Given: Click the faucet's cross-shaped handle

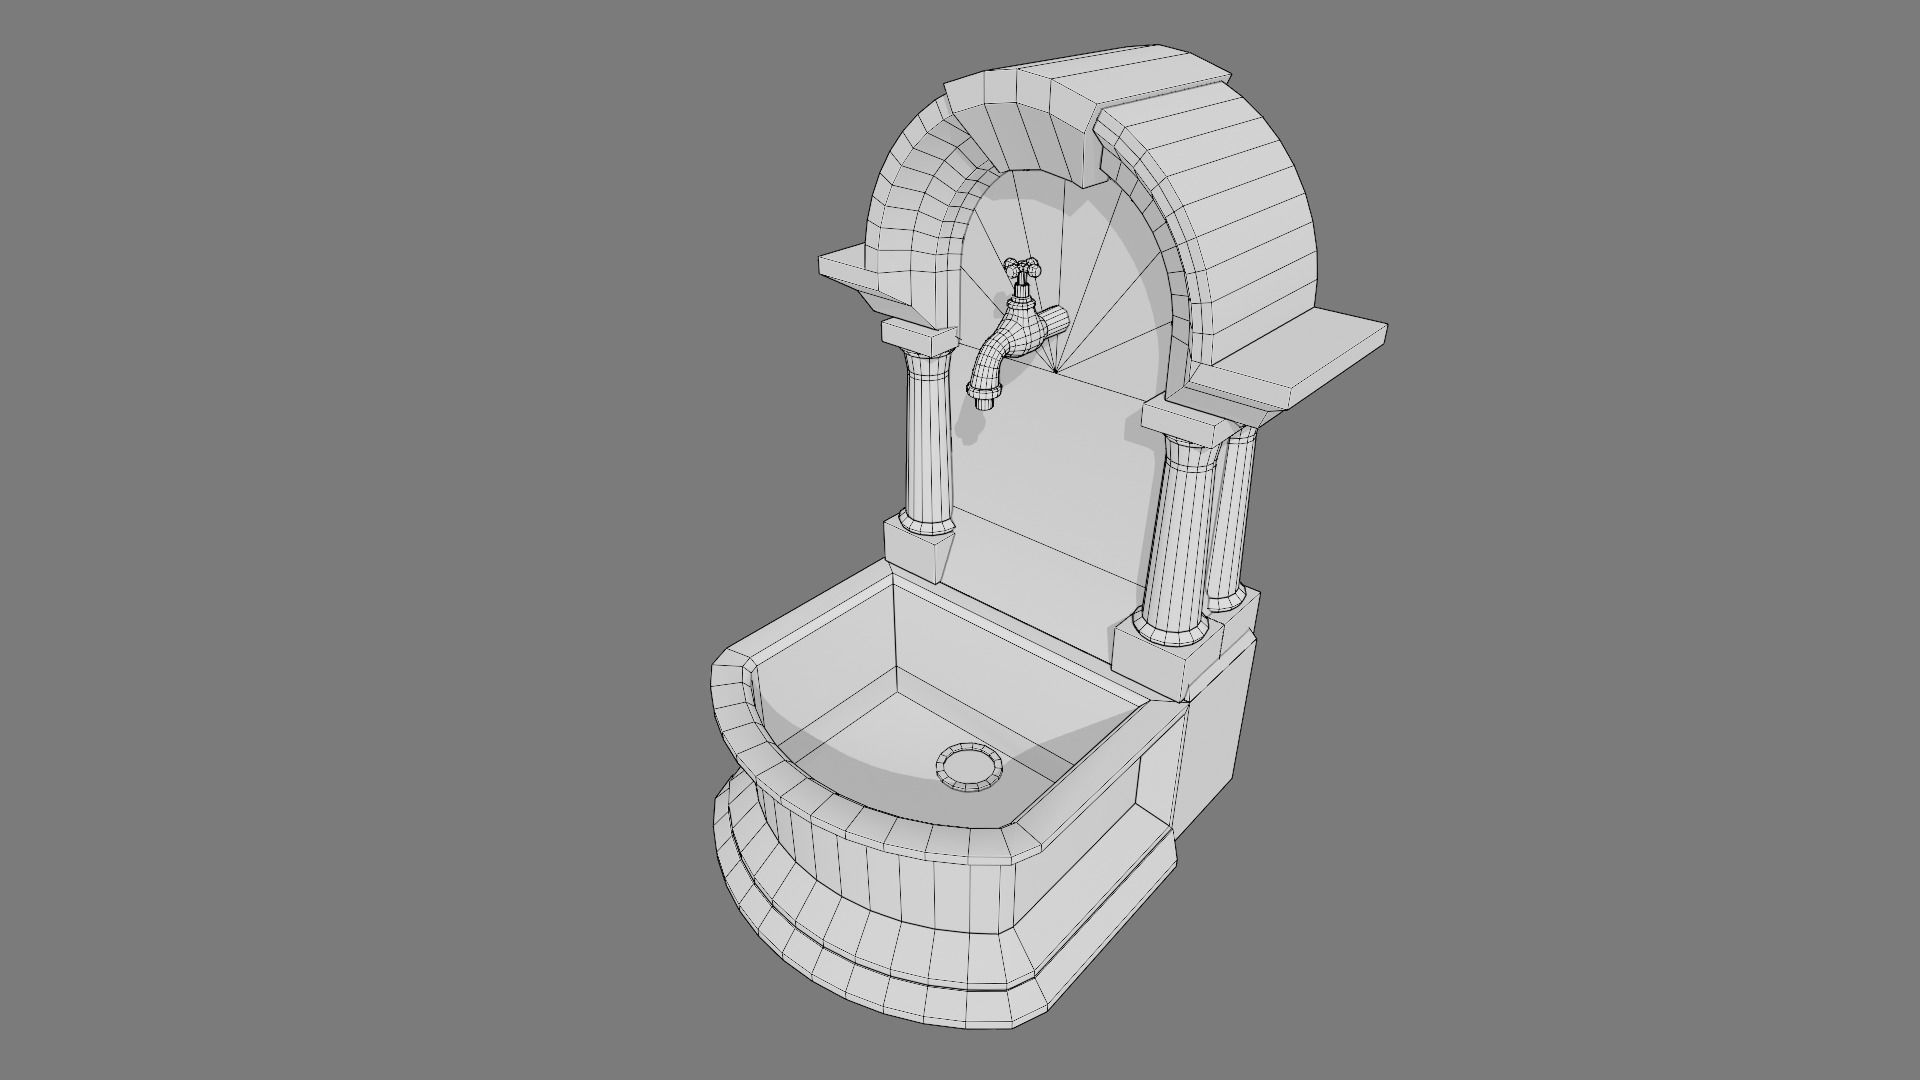Looking at the screenshot, I should click(x=1024, y=268).
